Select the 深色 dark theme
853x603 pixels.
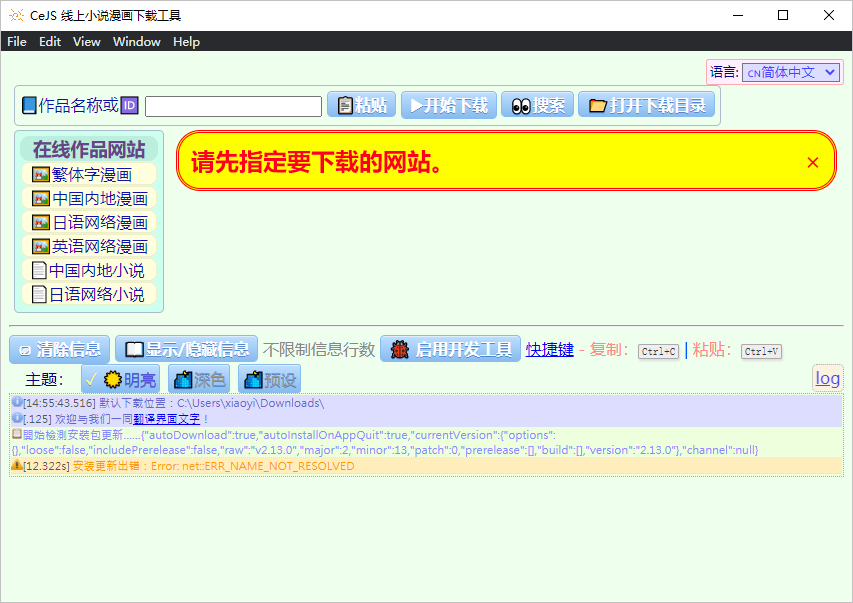[x=199, y=379]
